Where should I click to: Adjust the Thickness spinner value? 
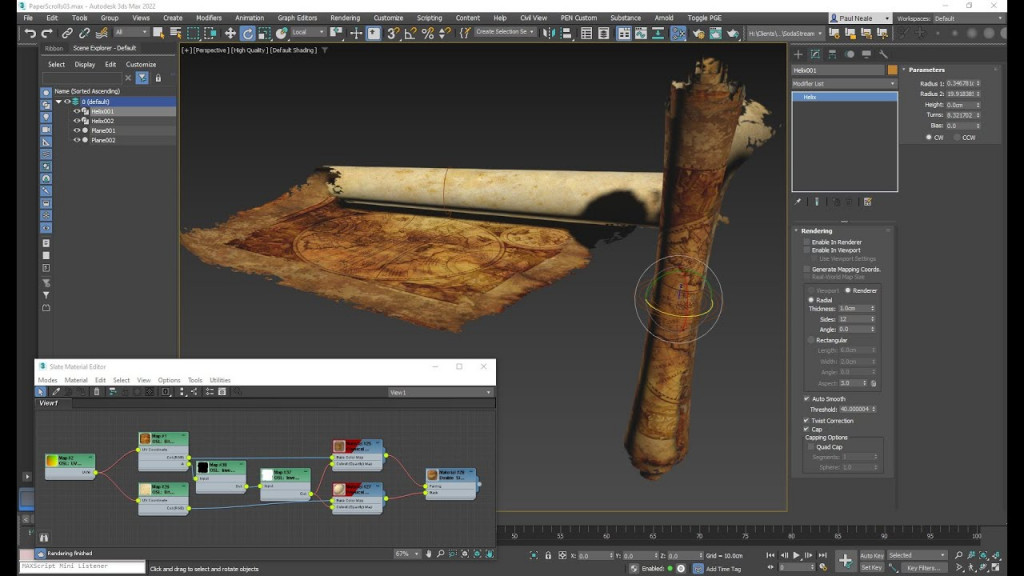(x=873, y=309)
